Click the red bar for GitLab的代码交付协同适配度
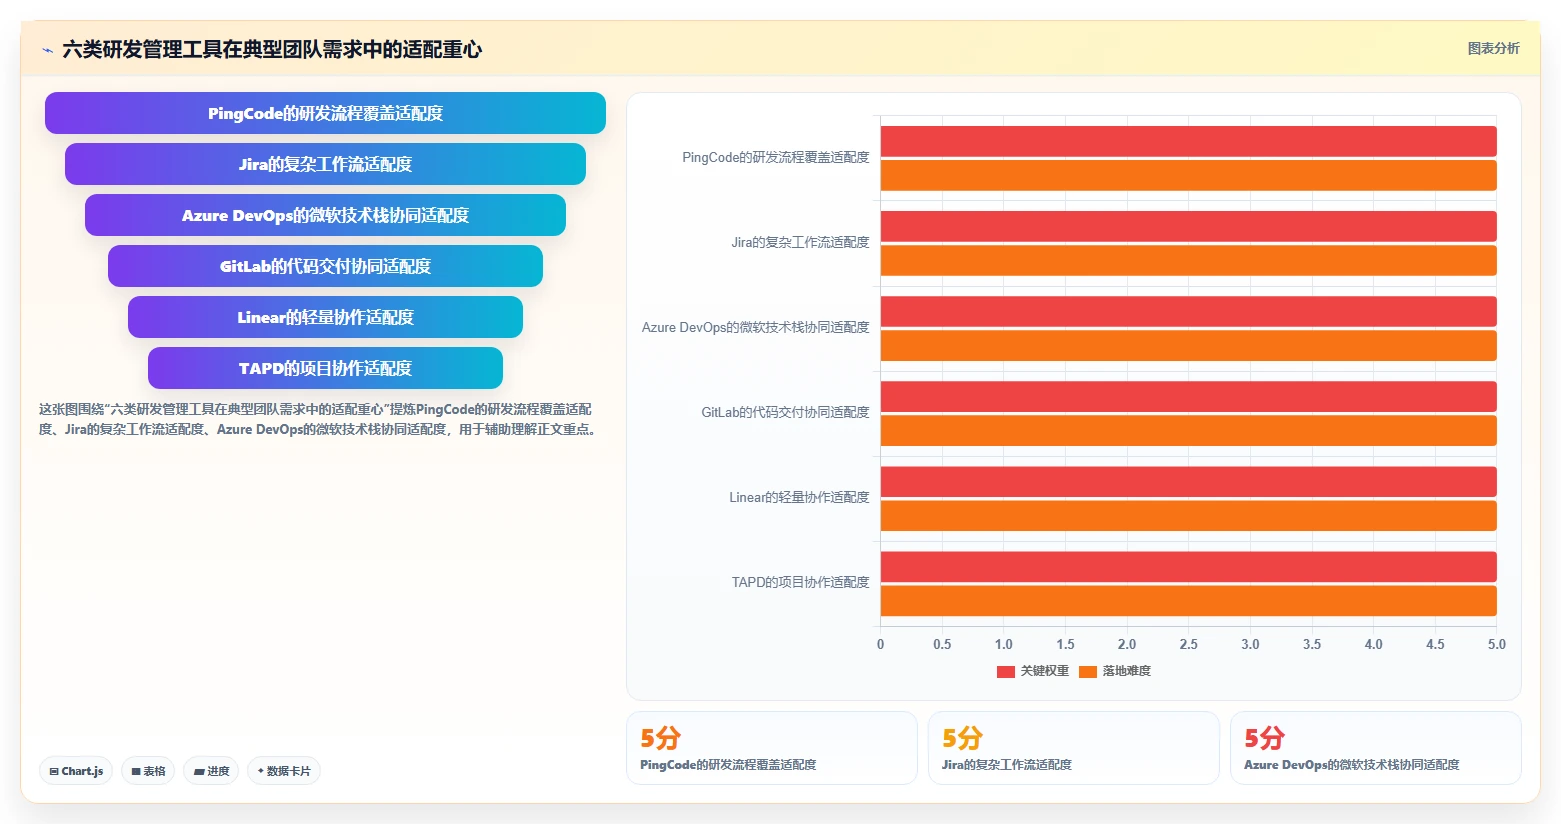The image size is (1561, 824). pyautogui.click(x=1188, y=396)
